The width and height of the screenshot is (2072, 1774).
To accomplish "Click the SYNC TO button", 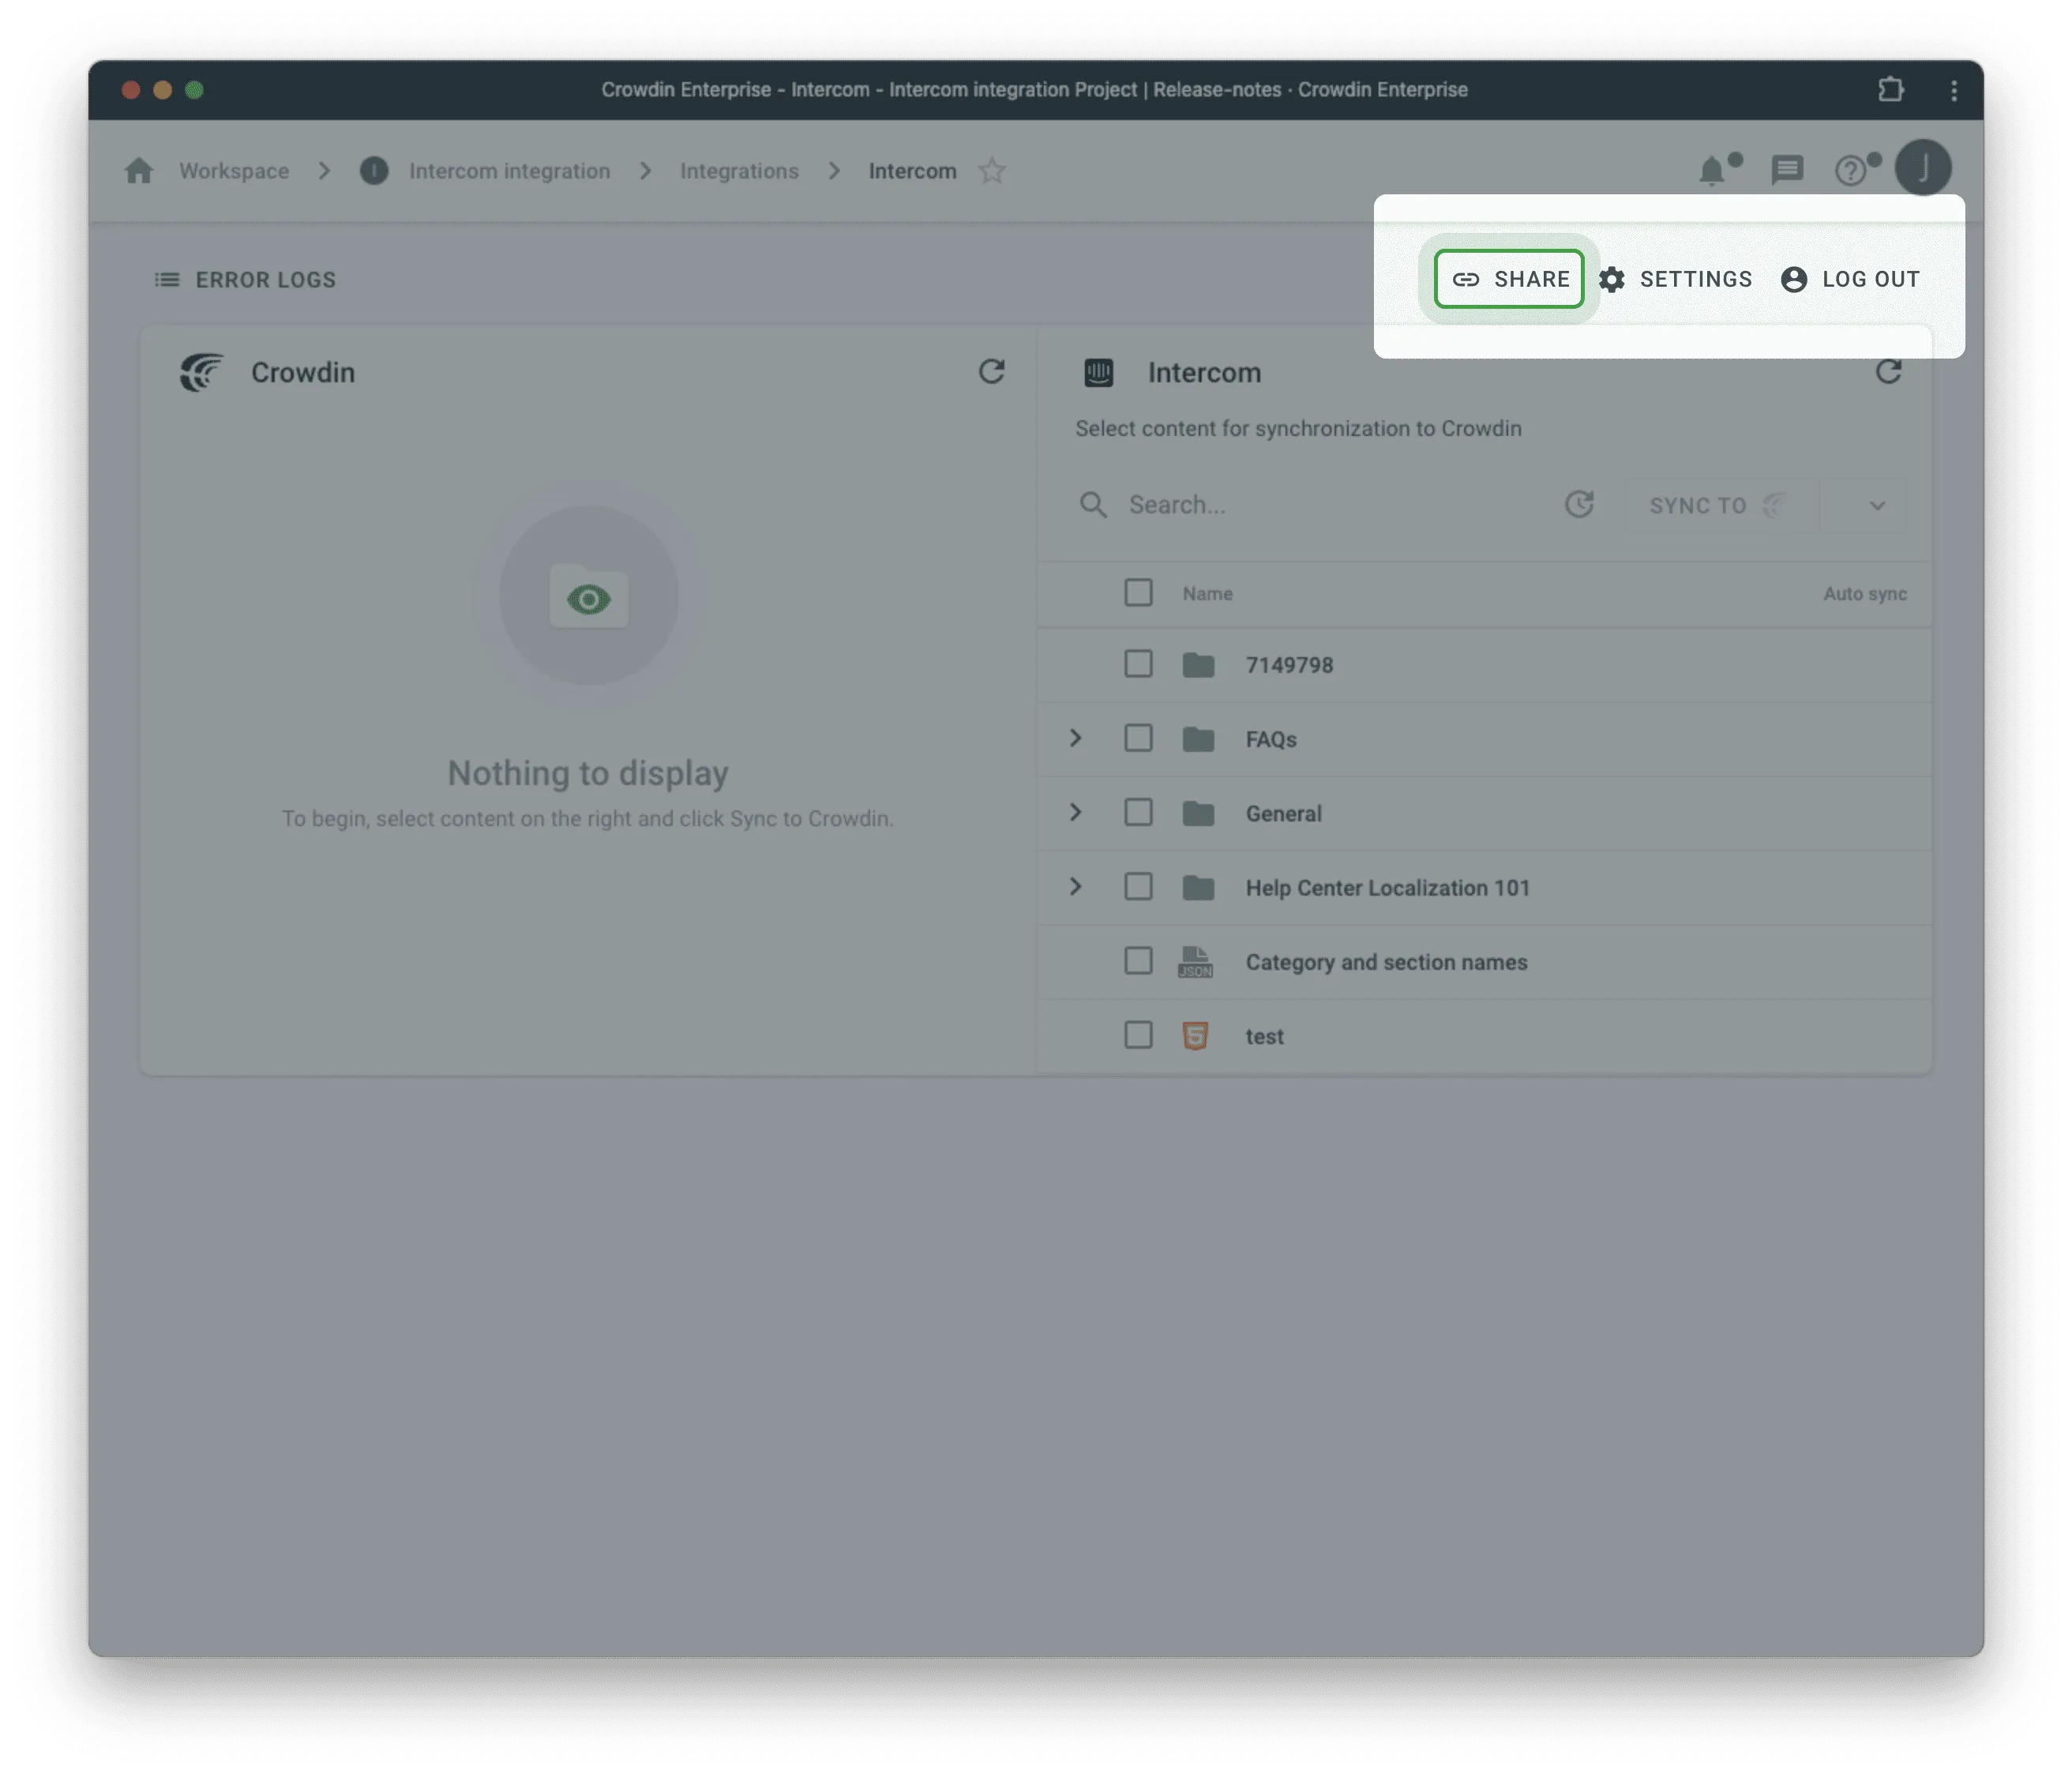I will click(x=1713, y=505).
